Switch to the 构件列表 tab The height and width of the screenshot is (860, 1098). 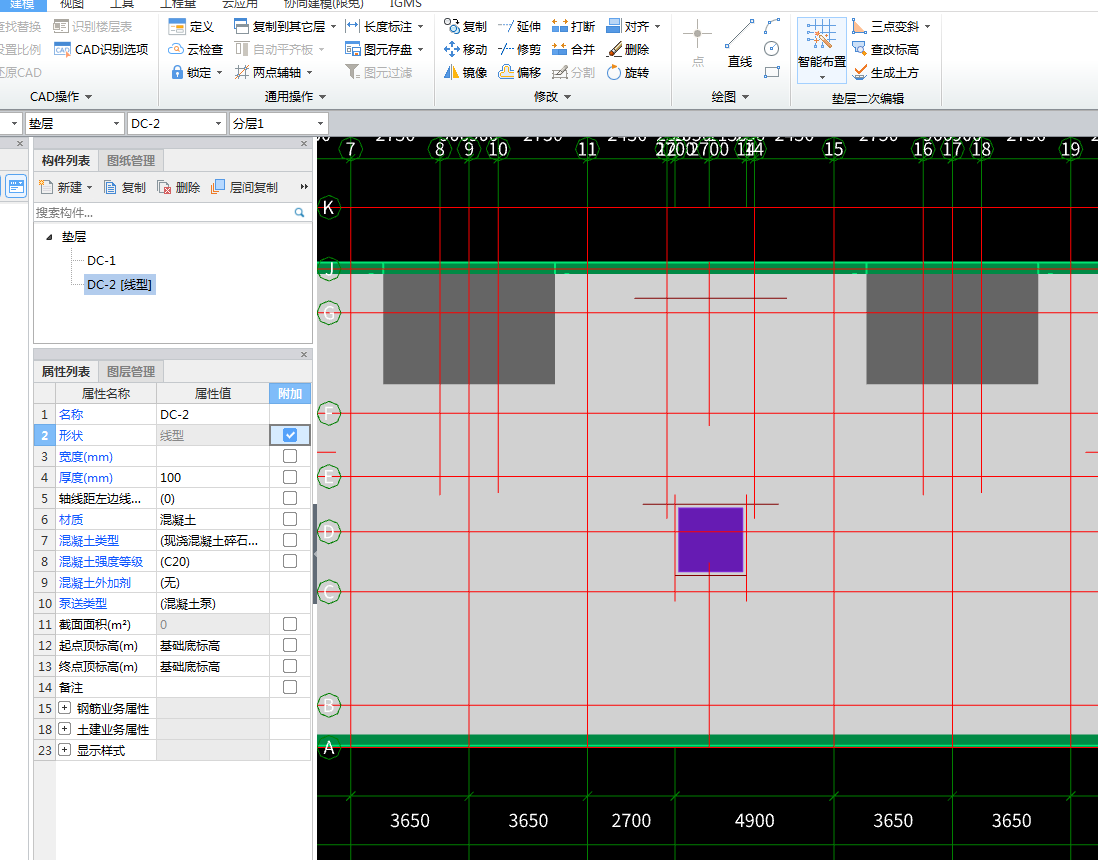point(66,160)
